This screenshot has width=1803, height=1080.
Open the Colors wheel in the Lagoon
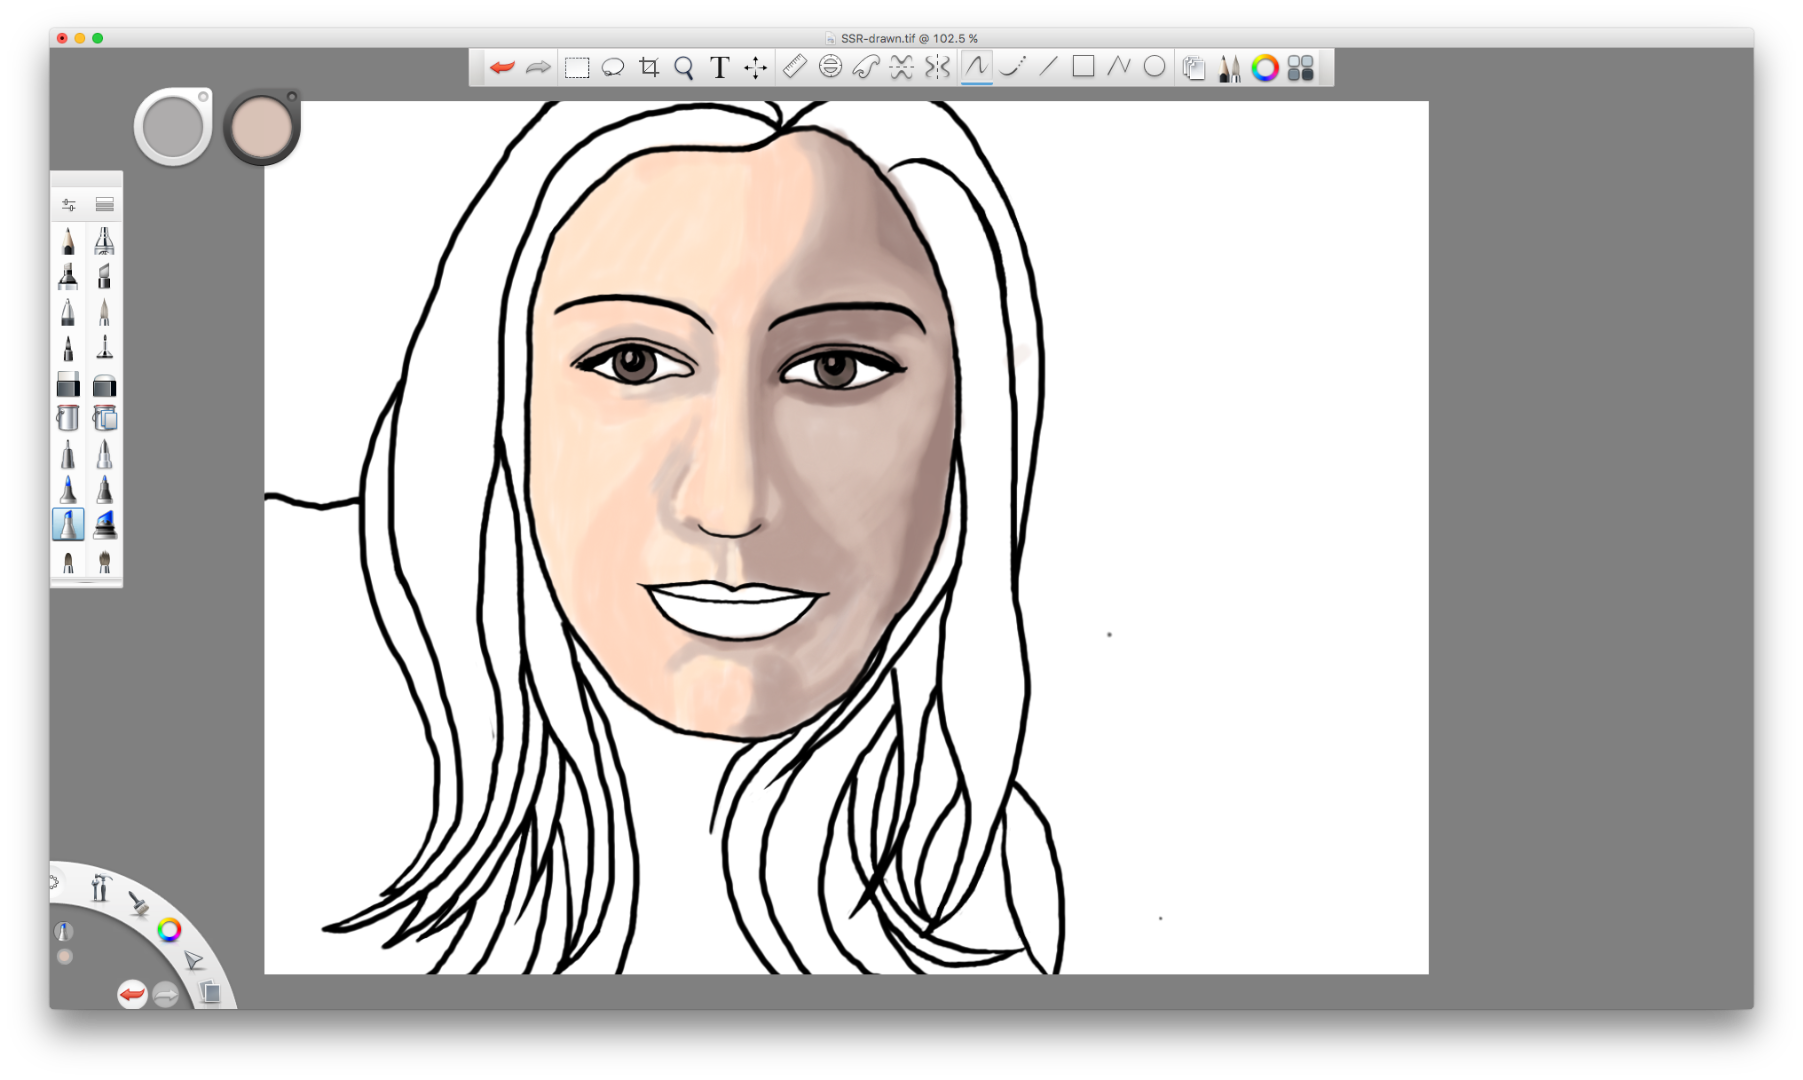169,930
